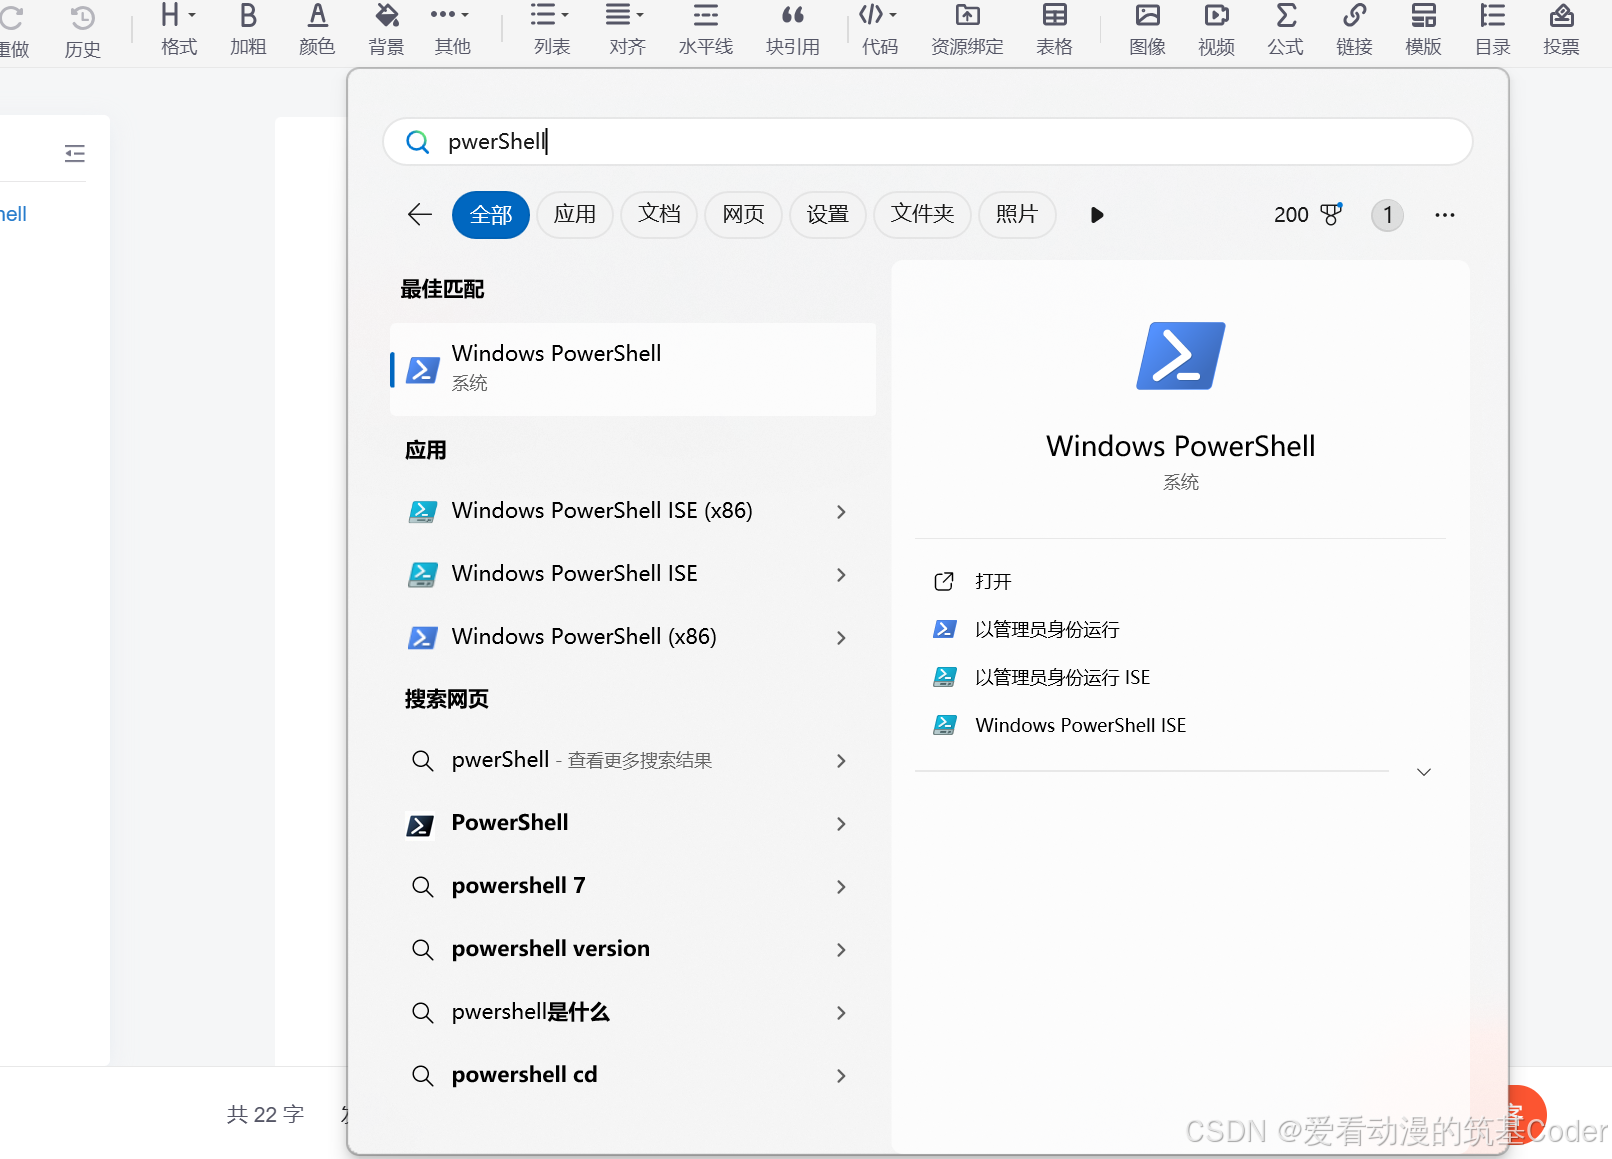Open the 列表 list tool
1612x1159 pixels.
(x=551, y=30)
